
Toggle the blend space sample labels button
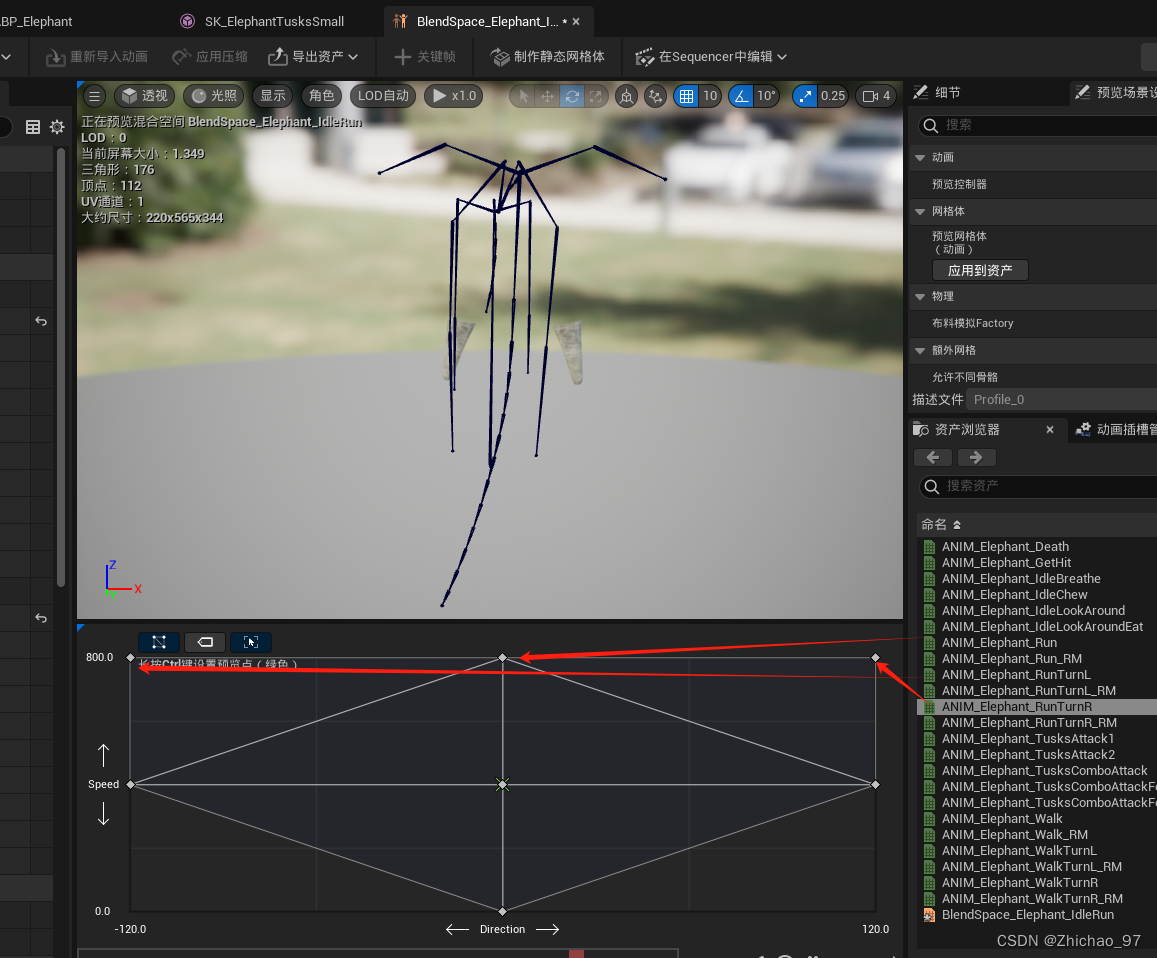(x=205, y=642)
